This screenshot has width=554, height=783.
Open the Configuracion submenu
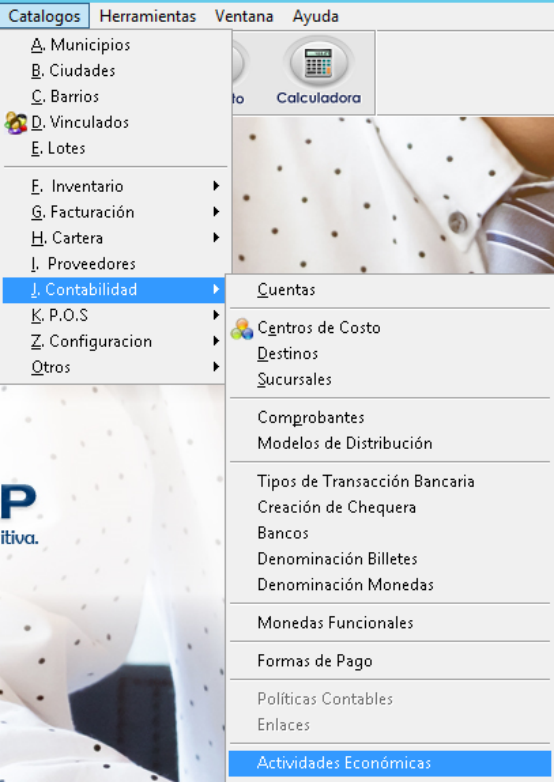pyautogui.click(x=114, y=341)
